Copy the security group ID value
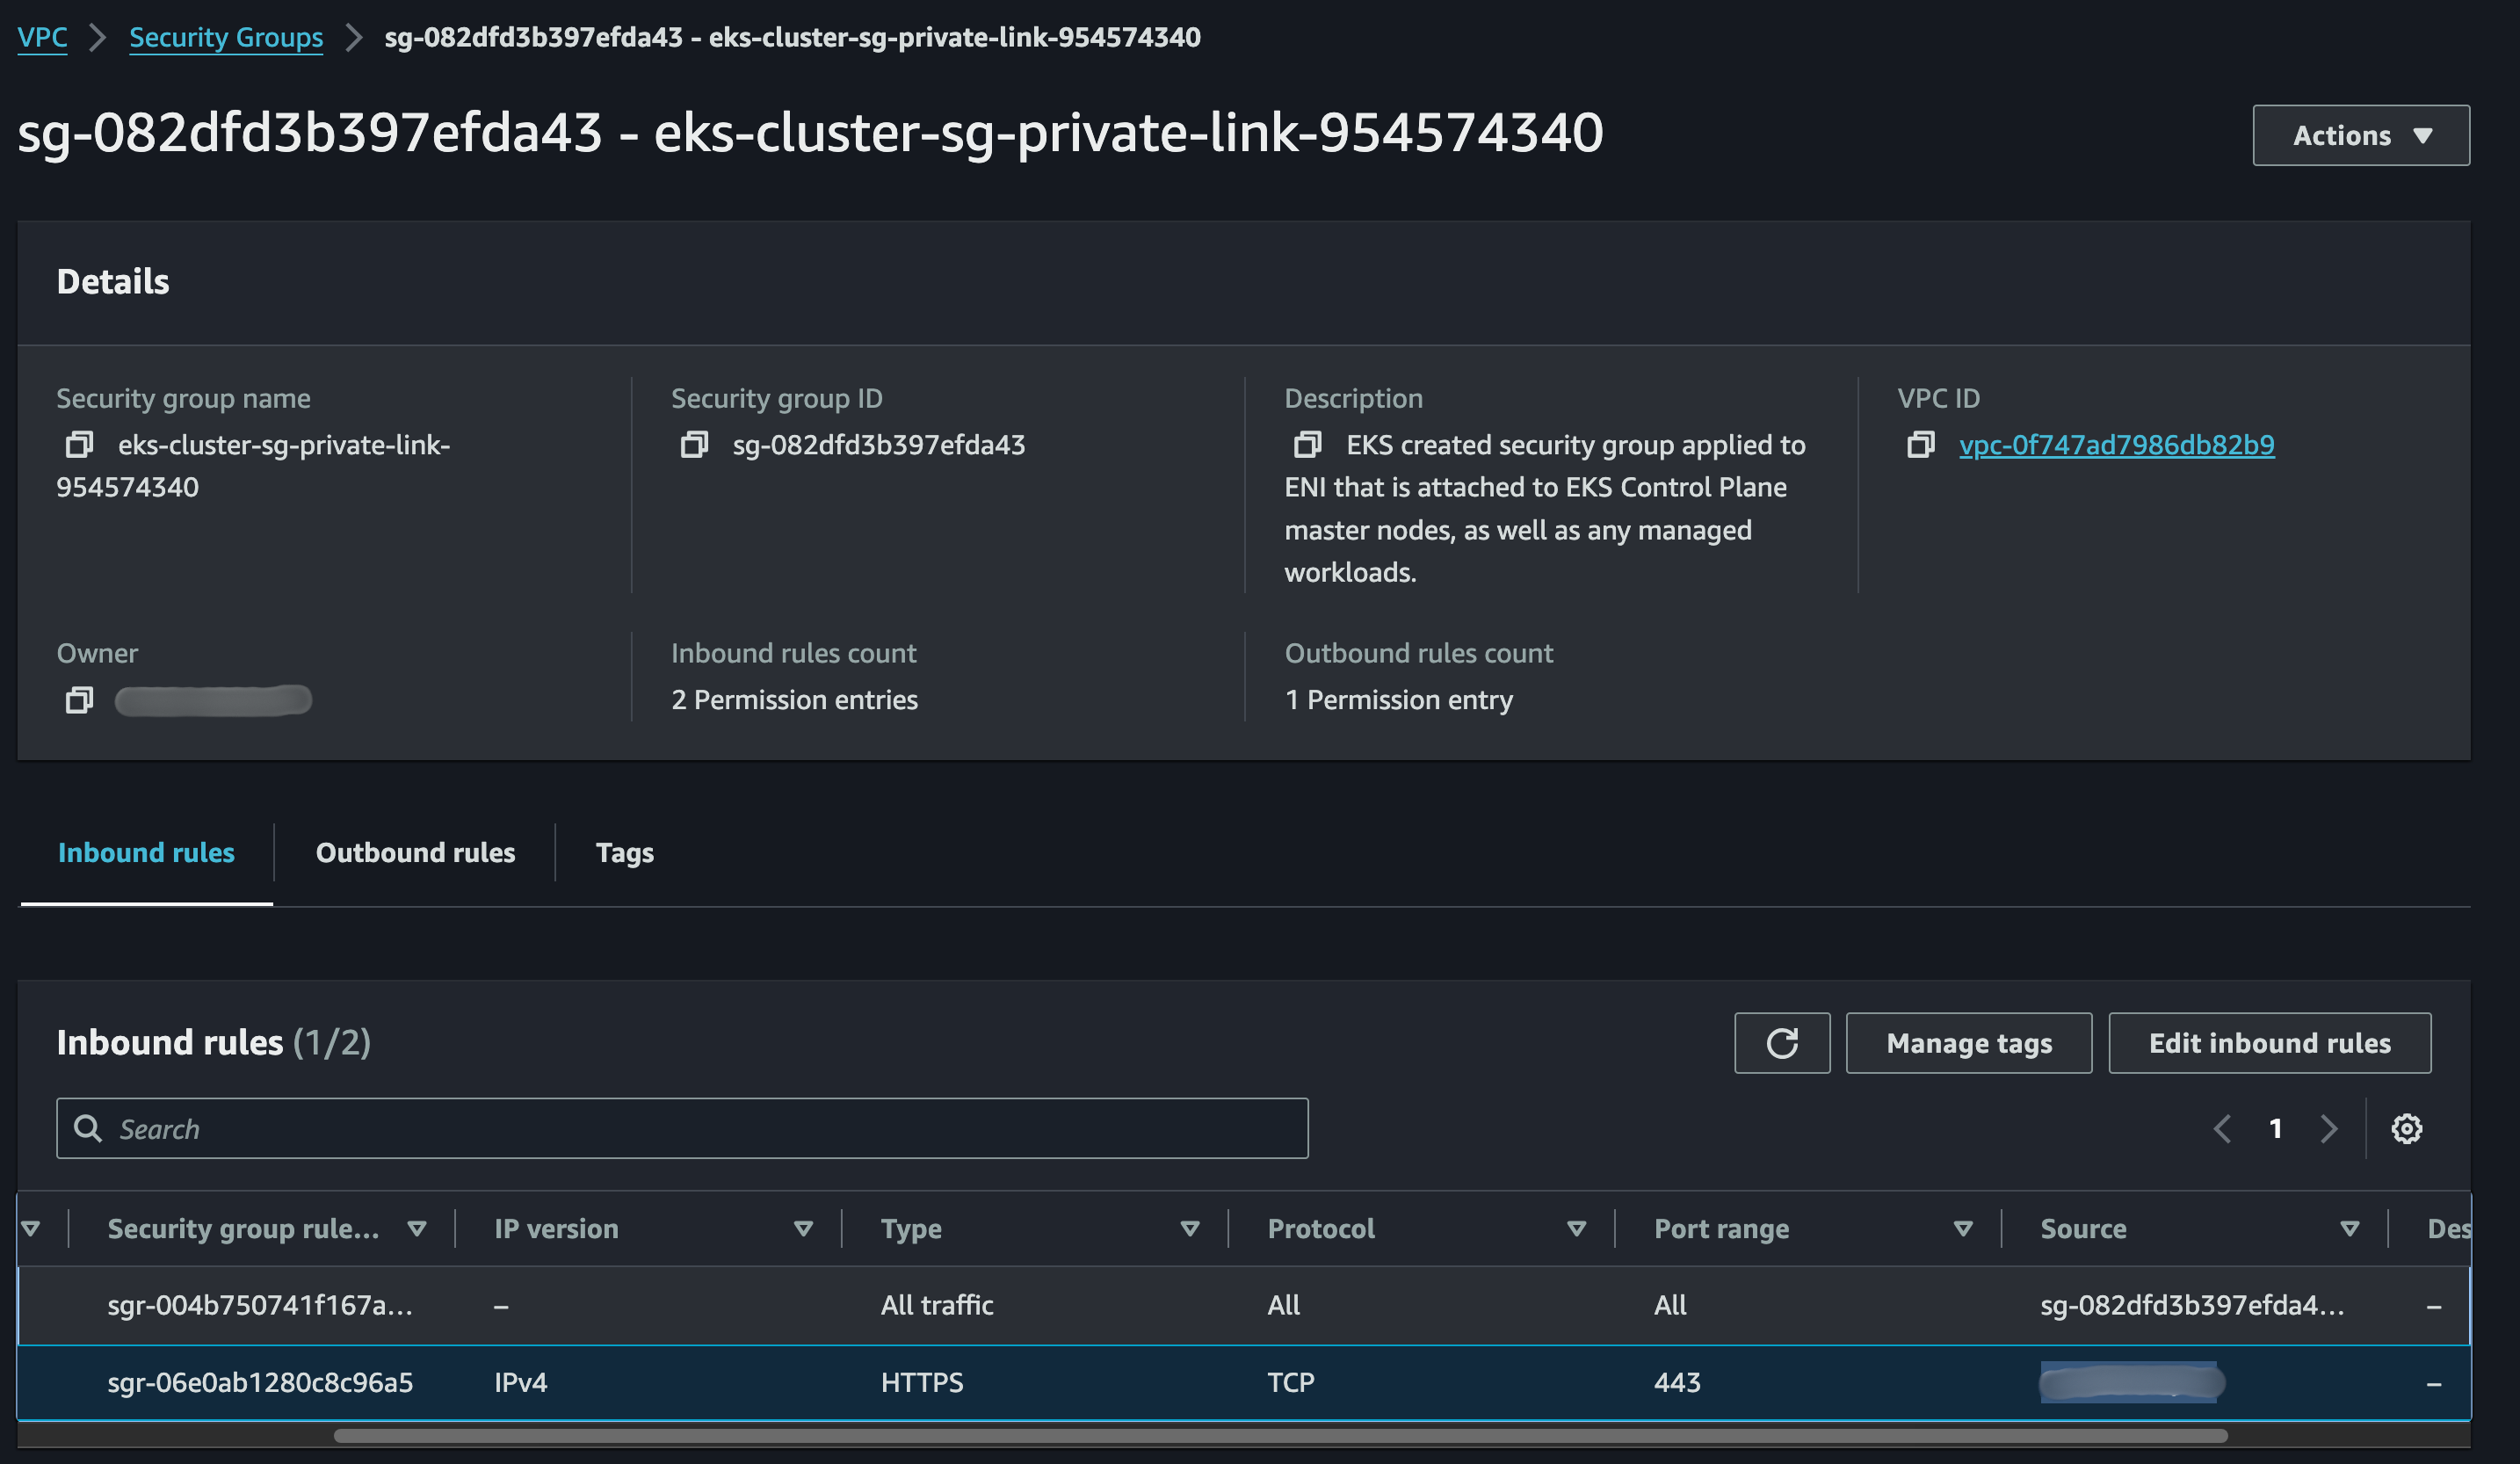This screenshot has height=1464, width=2520. point(694,444)
